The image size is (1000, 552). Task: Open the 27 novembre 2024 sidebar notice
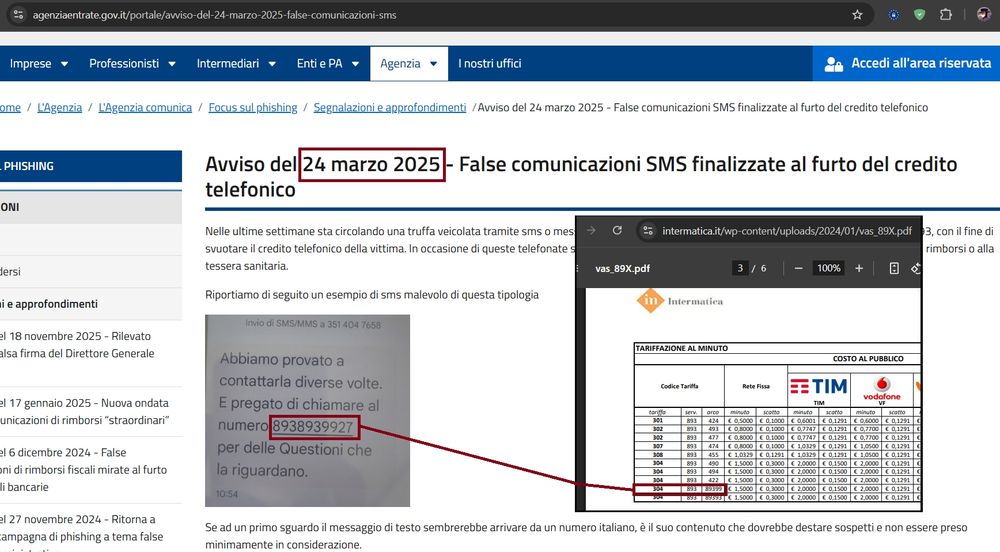pos(82,528)
